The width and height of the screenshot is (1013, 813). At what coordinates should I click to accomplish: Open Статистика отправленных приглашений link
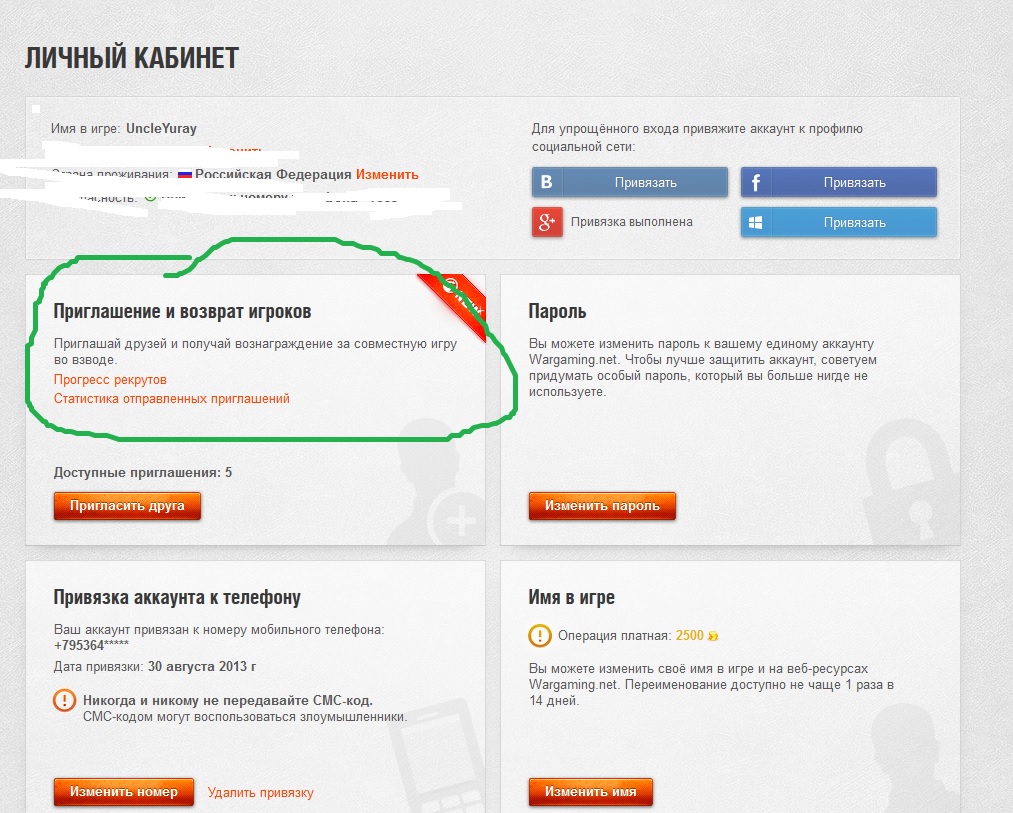[171, 399]
